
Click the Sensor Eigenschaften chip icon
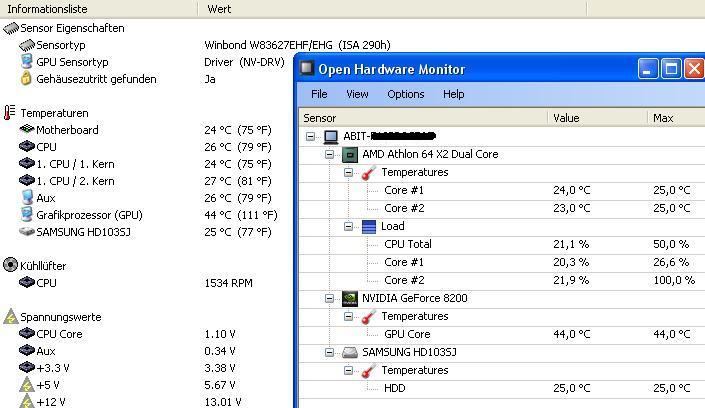(11, 28)
